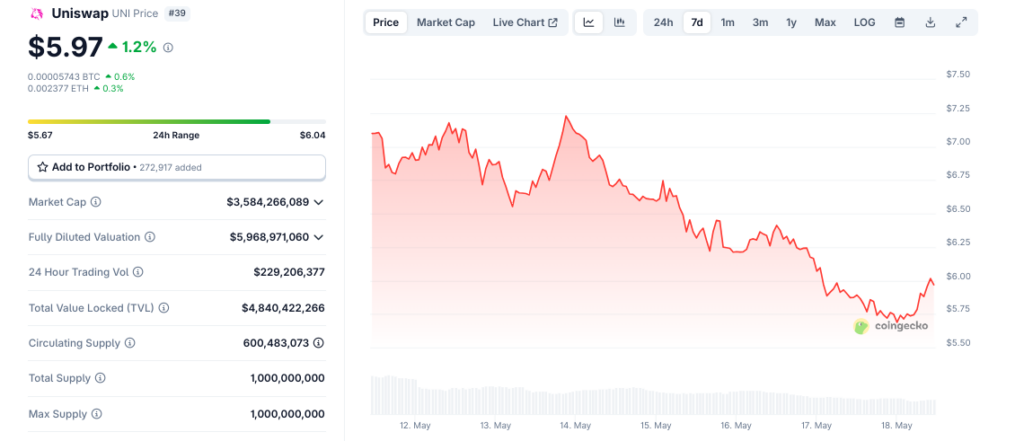Show Total Supply info icon
Viewport: 1024px width, 441px height.
click(x=100, y=378)
